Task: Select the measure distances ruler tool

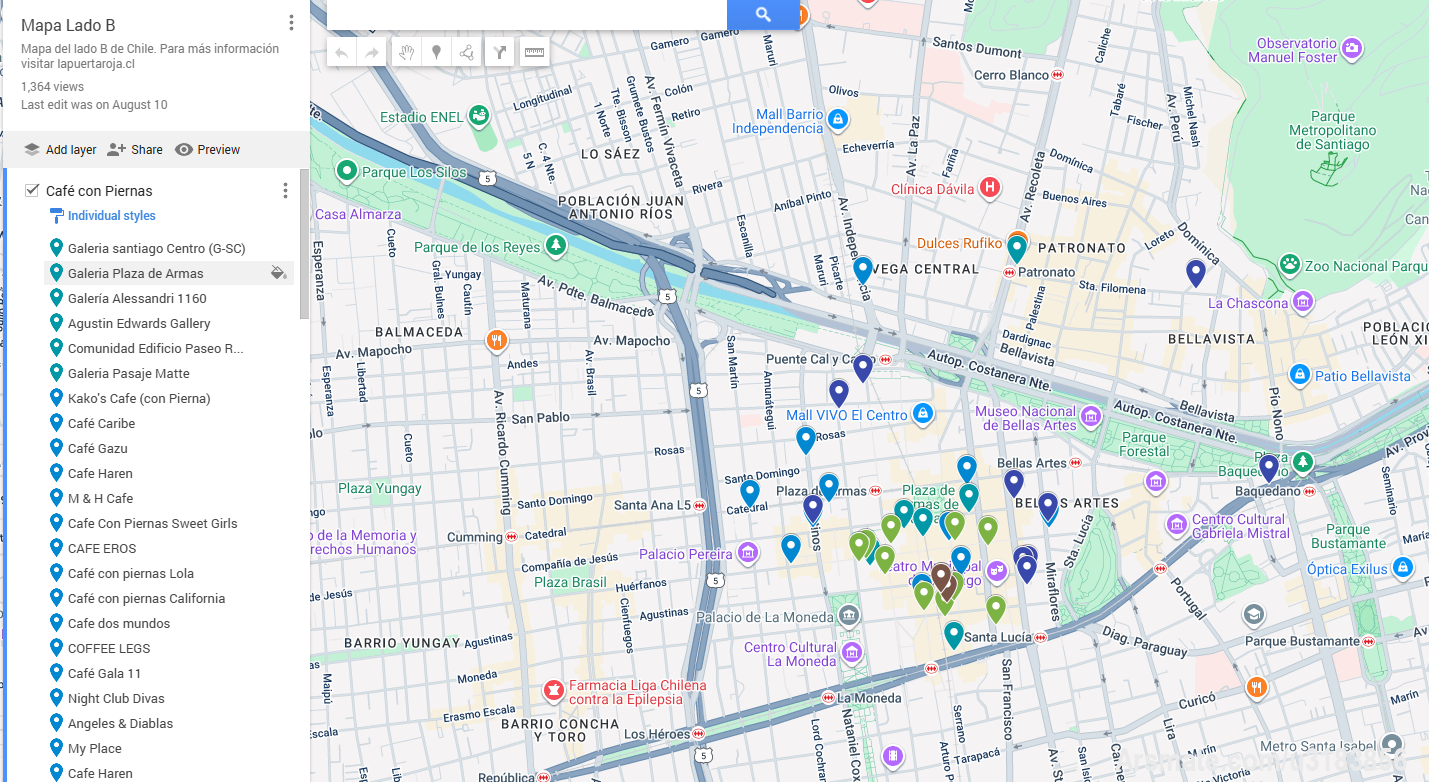Action: [534, 53]
